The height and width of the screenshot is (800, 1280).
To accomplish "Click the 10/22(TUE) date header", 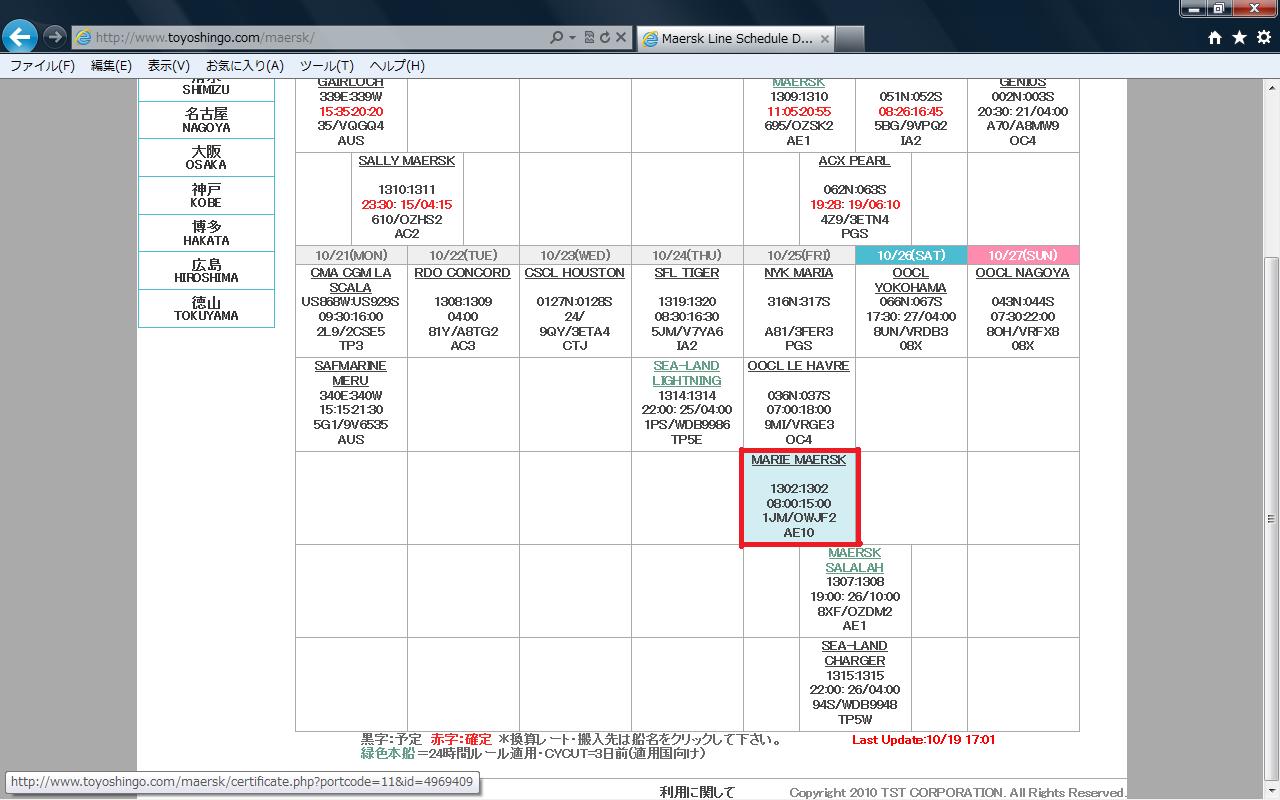I will click(463, 255).
